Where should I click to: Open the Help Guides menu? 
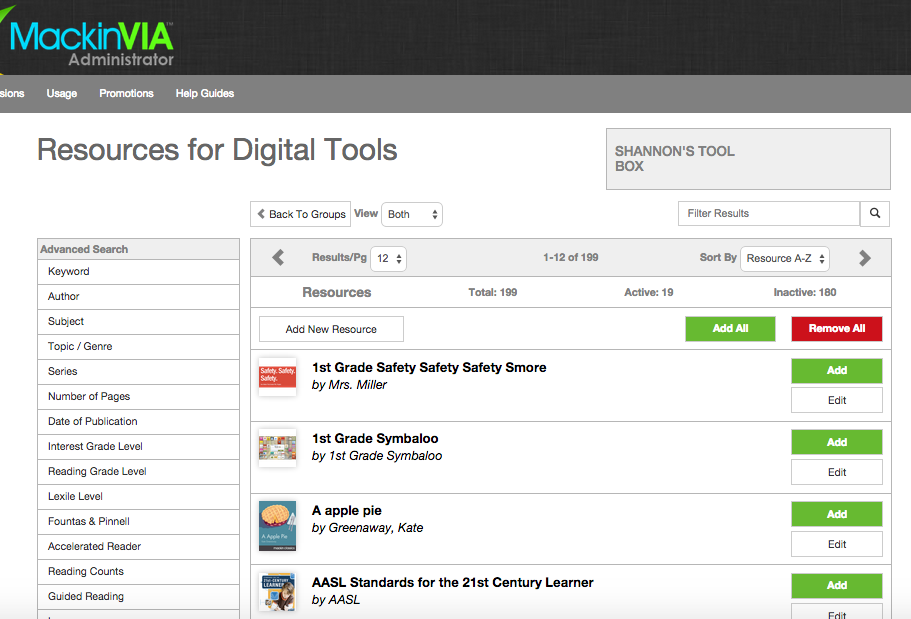(x=204, y=93)
